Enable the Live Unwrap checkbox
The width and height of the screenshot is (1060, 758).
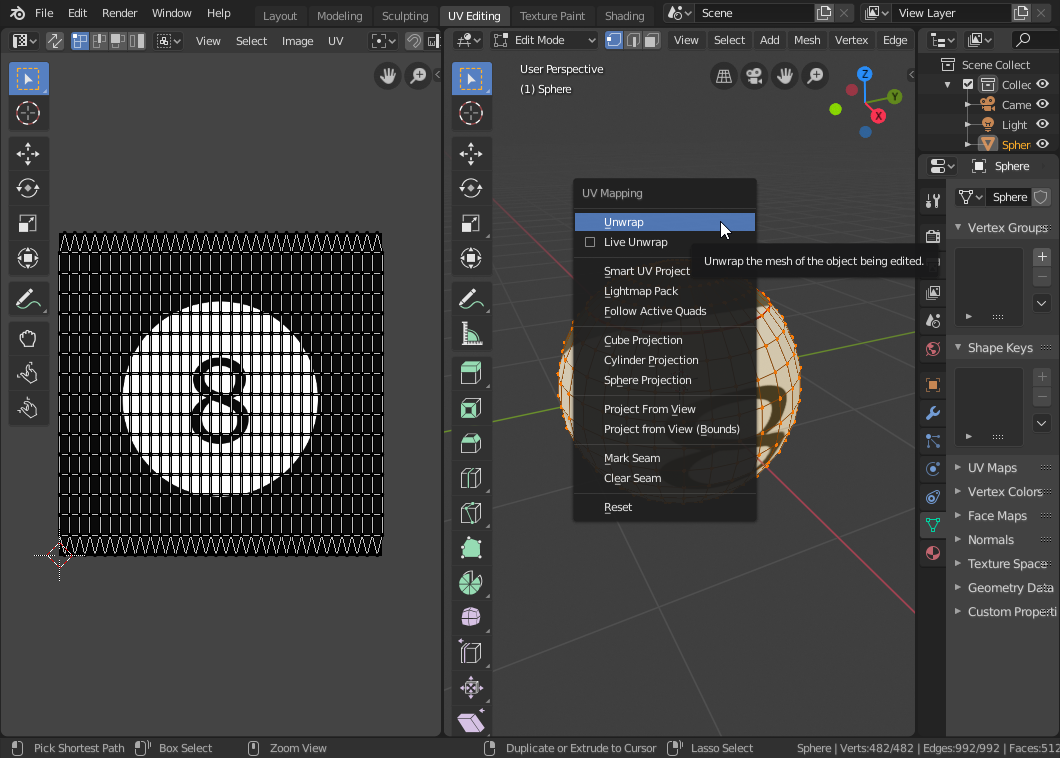pyautogui.click(x=590, y=242)
